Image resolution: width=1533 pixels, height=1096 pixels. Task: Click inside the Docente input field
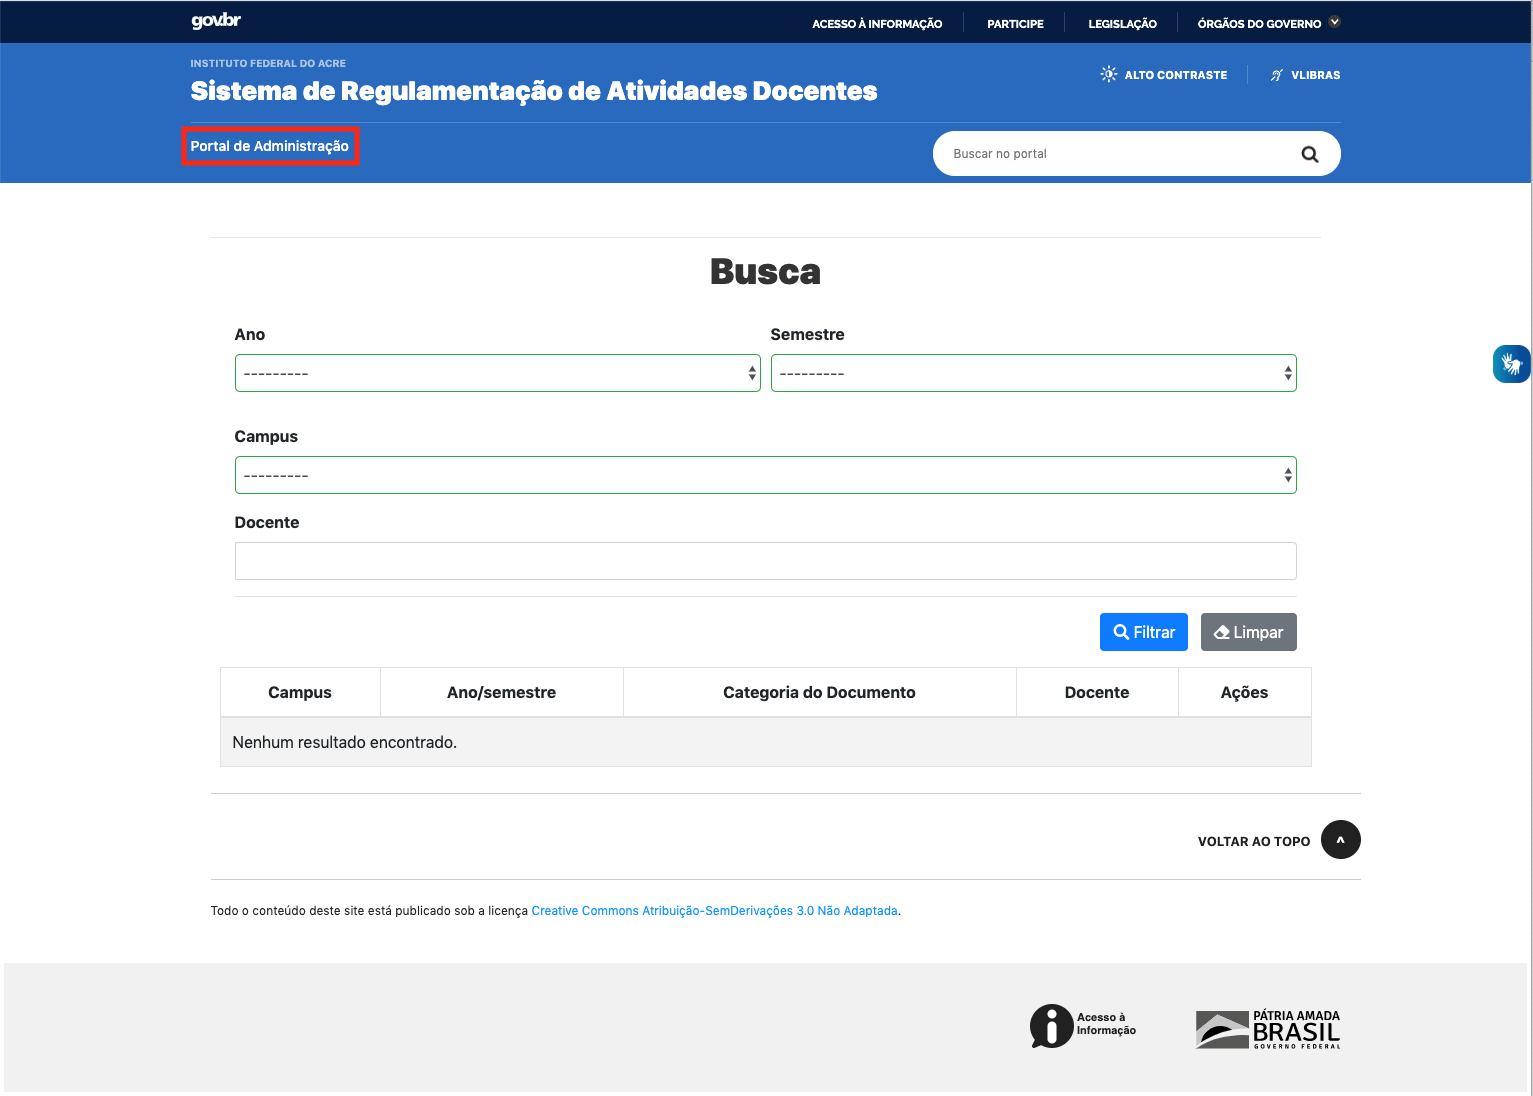tap(765, 560)
